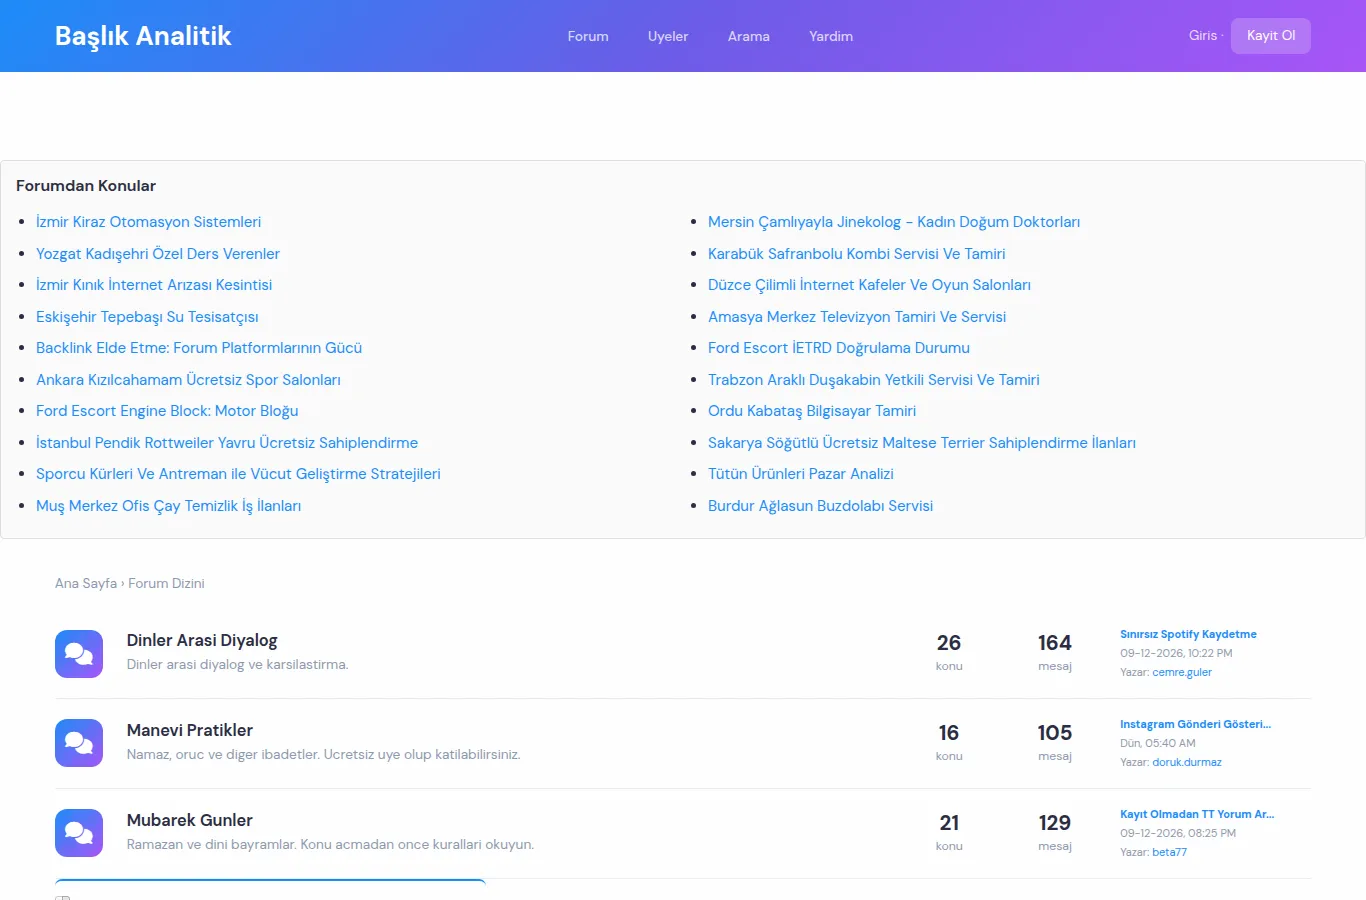Open the Yardim menu item
1366x900 pixels.
[831, 36]
